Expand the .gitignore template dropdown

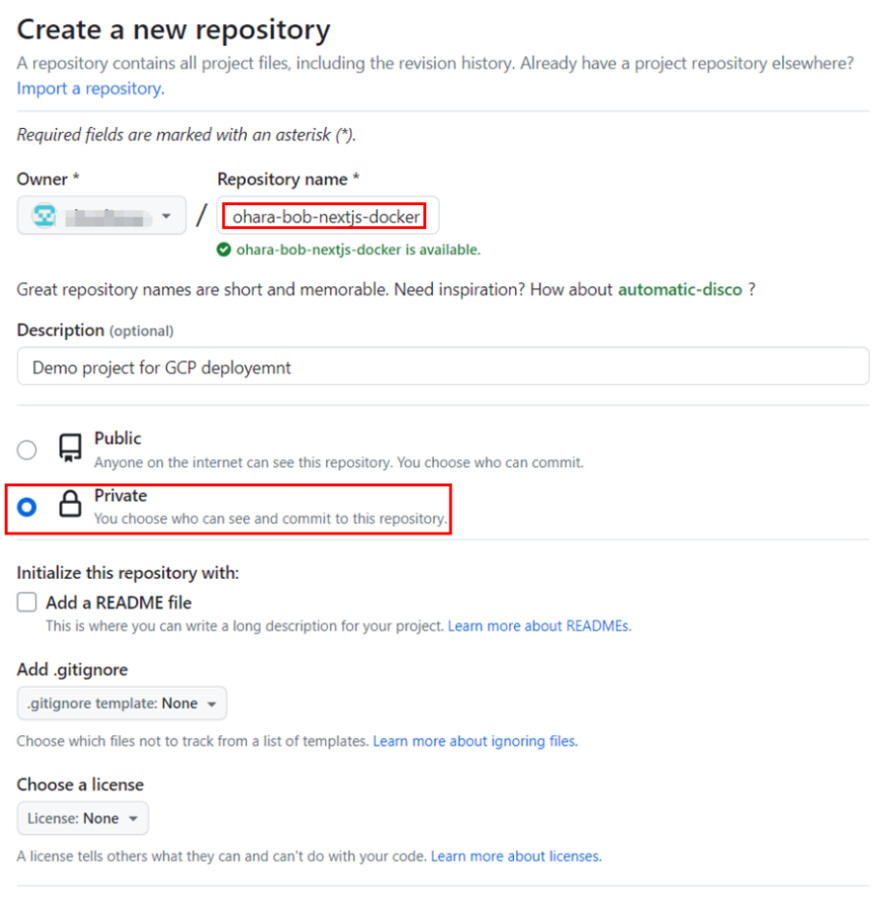(122, 703)
